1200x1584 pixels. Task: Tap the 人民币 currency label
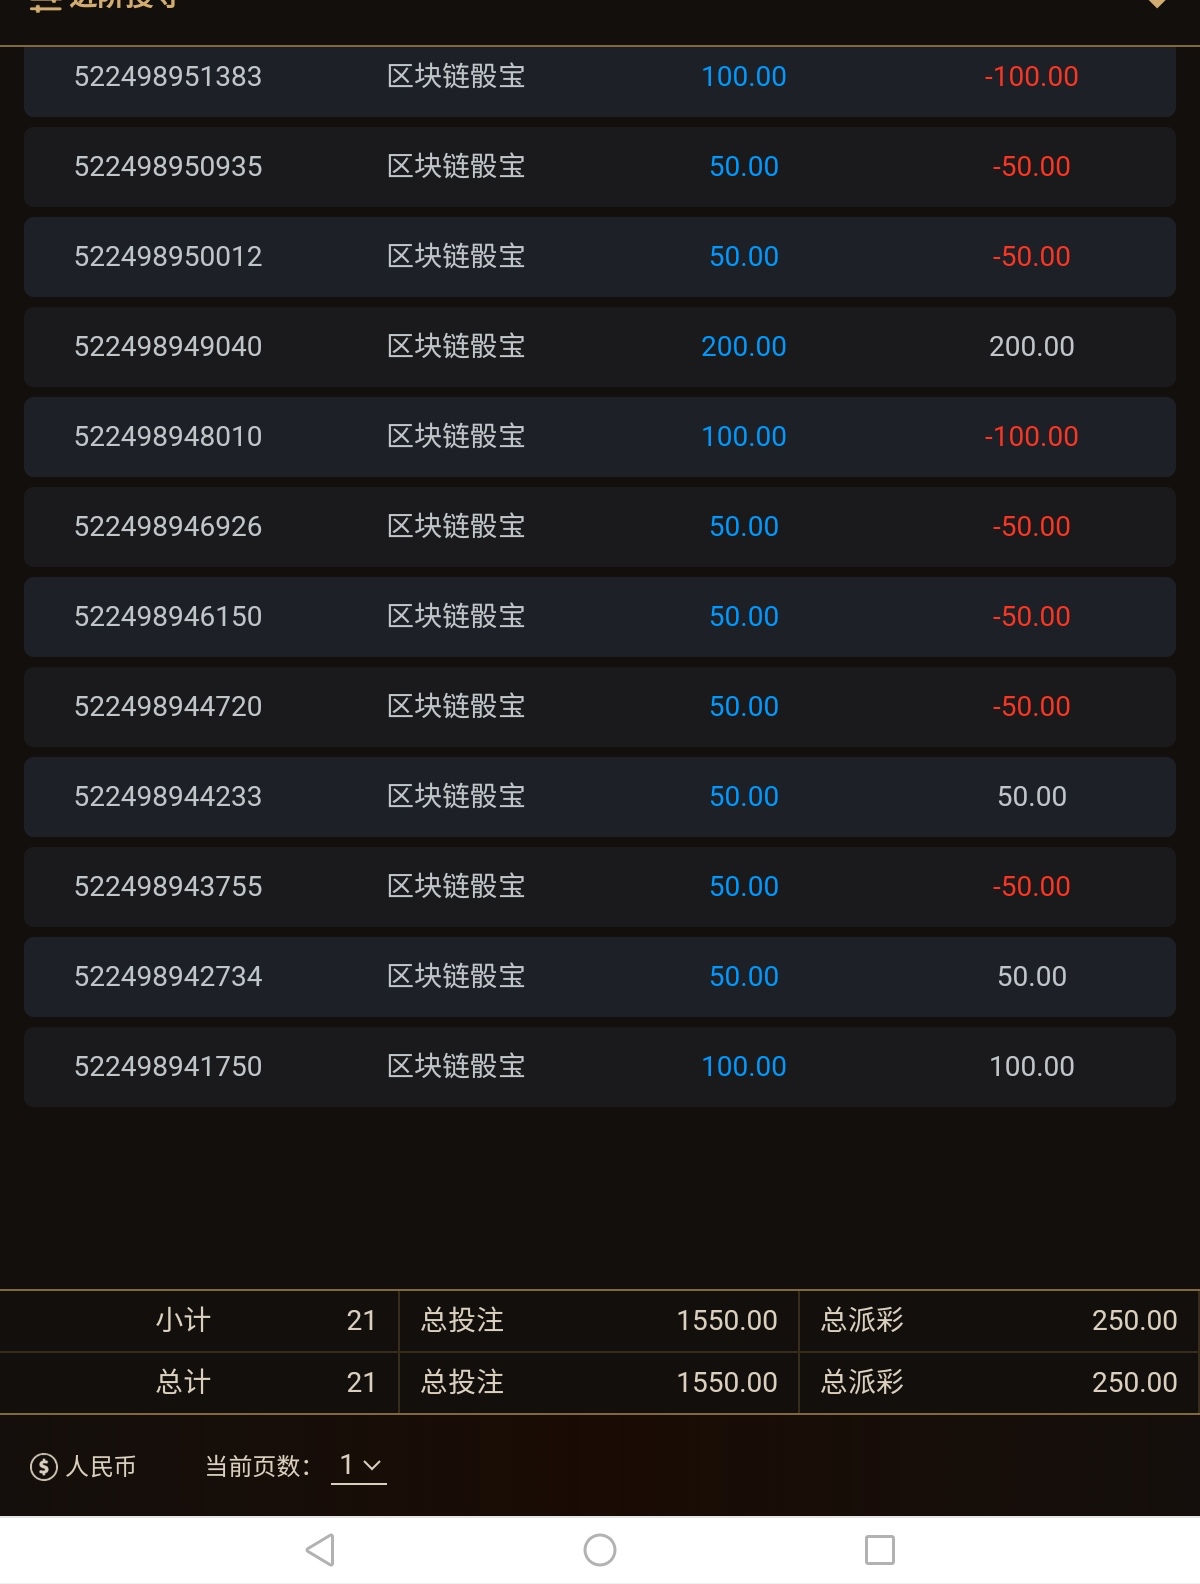(101, 1467)
